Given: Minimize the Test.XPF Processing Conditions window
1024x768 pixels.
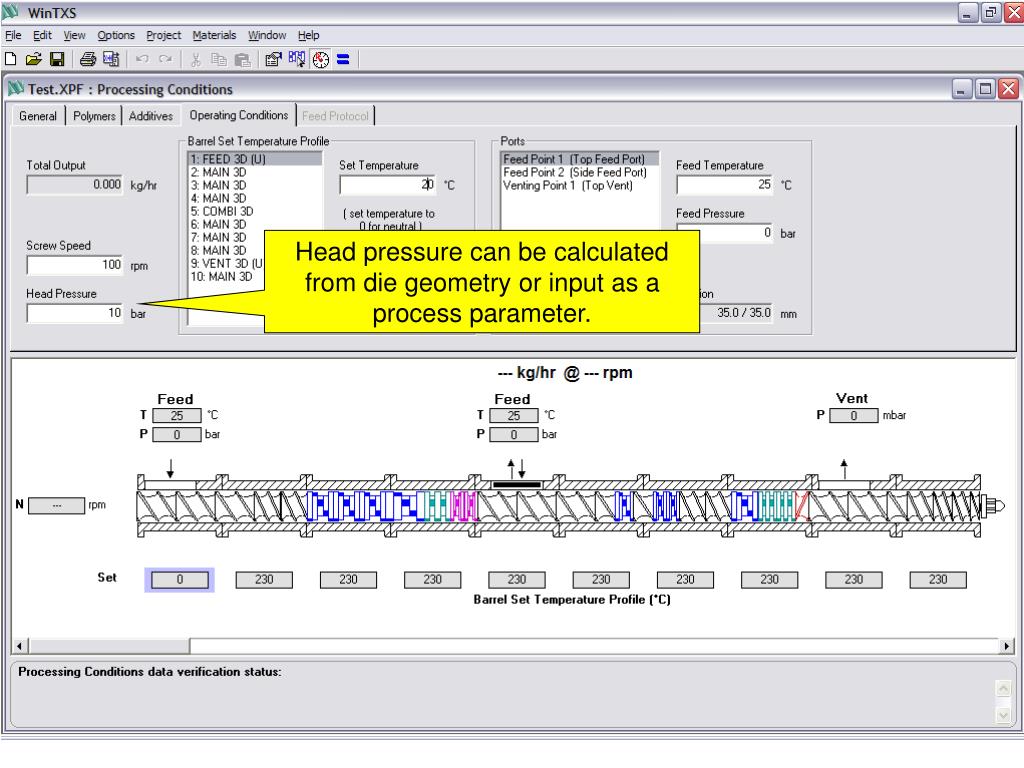Looking at the screenshot, I should [961, 88].
